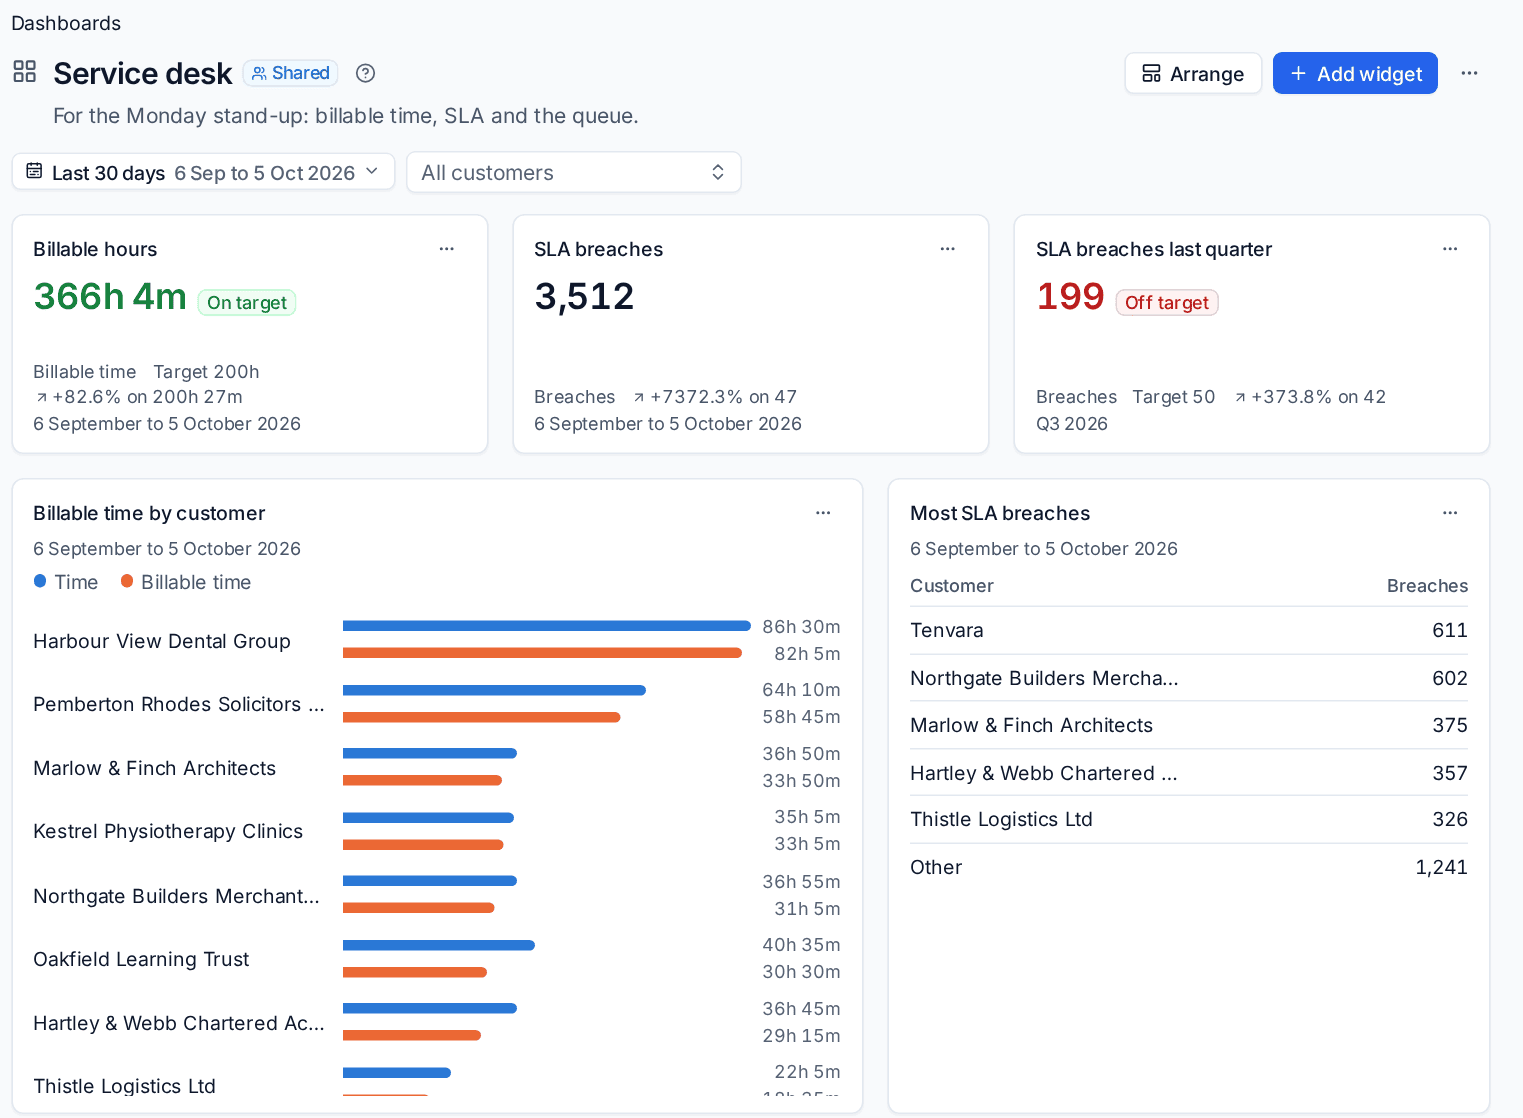Viewport: 1523px width, 1118px height.
Task: Open Billable time by customer widget menu
Action: tap(823, 513)
